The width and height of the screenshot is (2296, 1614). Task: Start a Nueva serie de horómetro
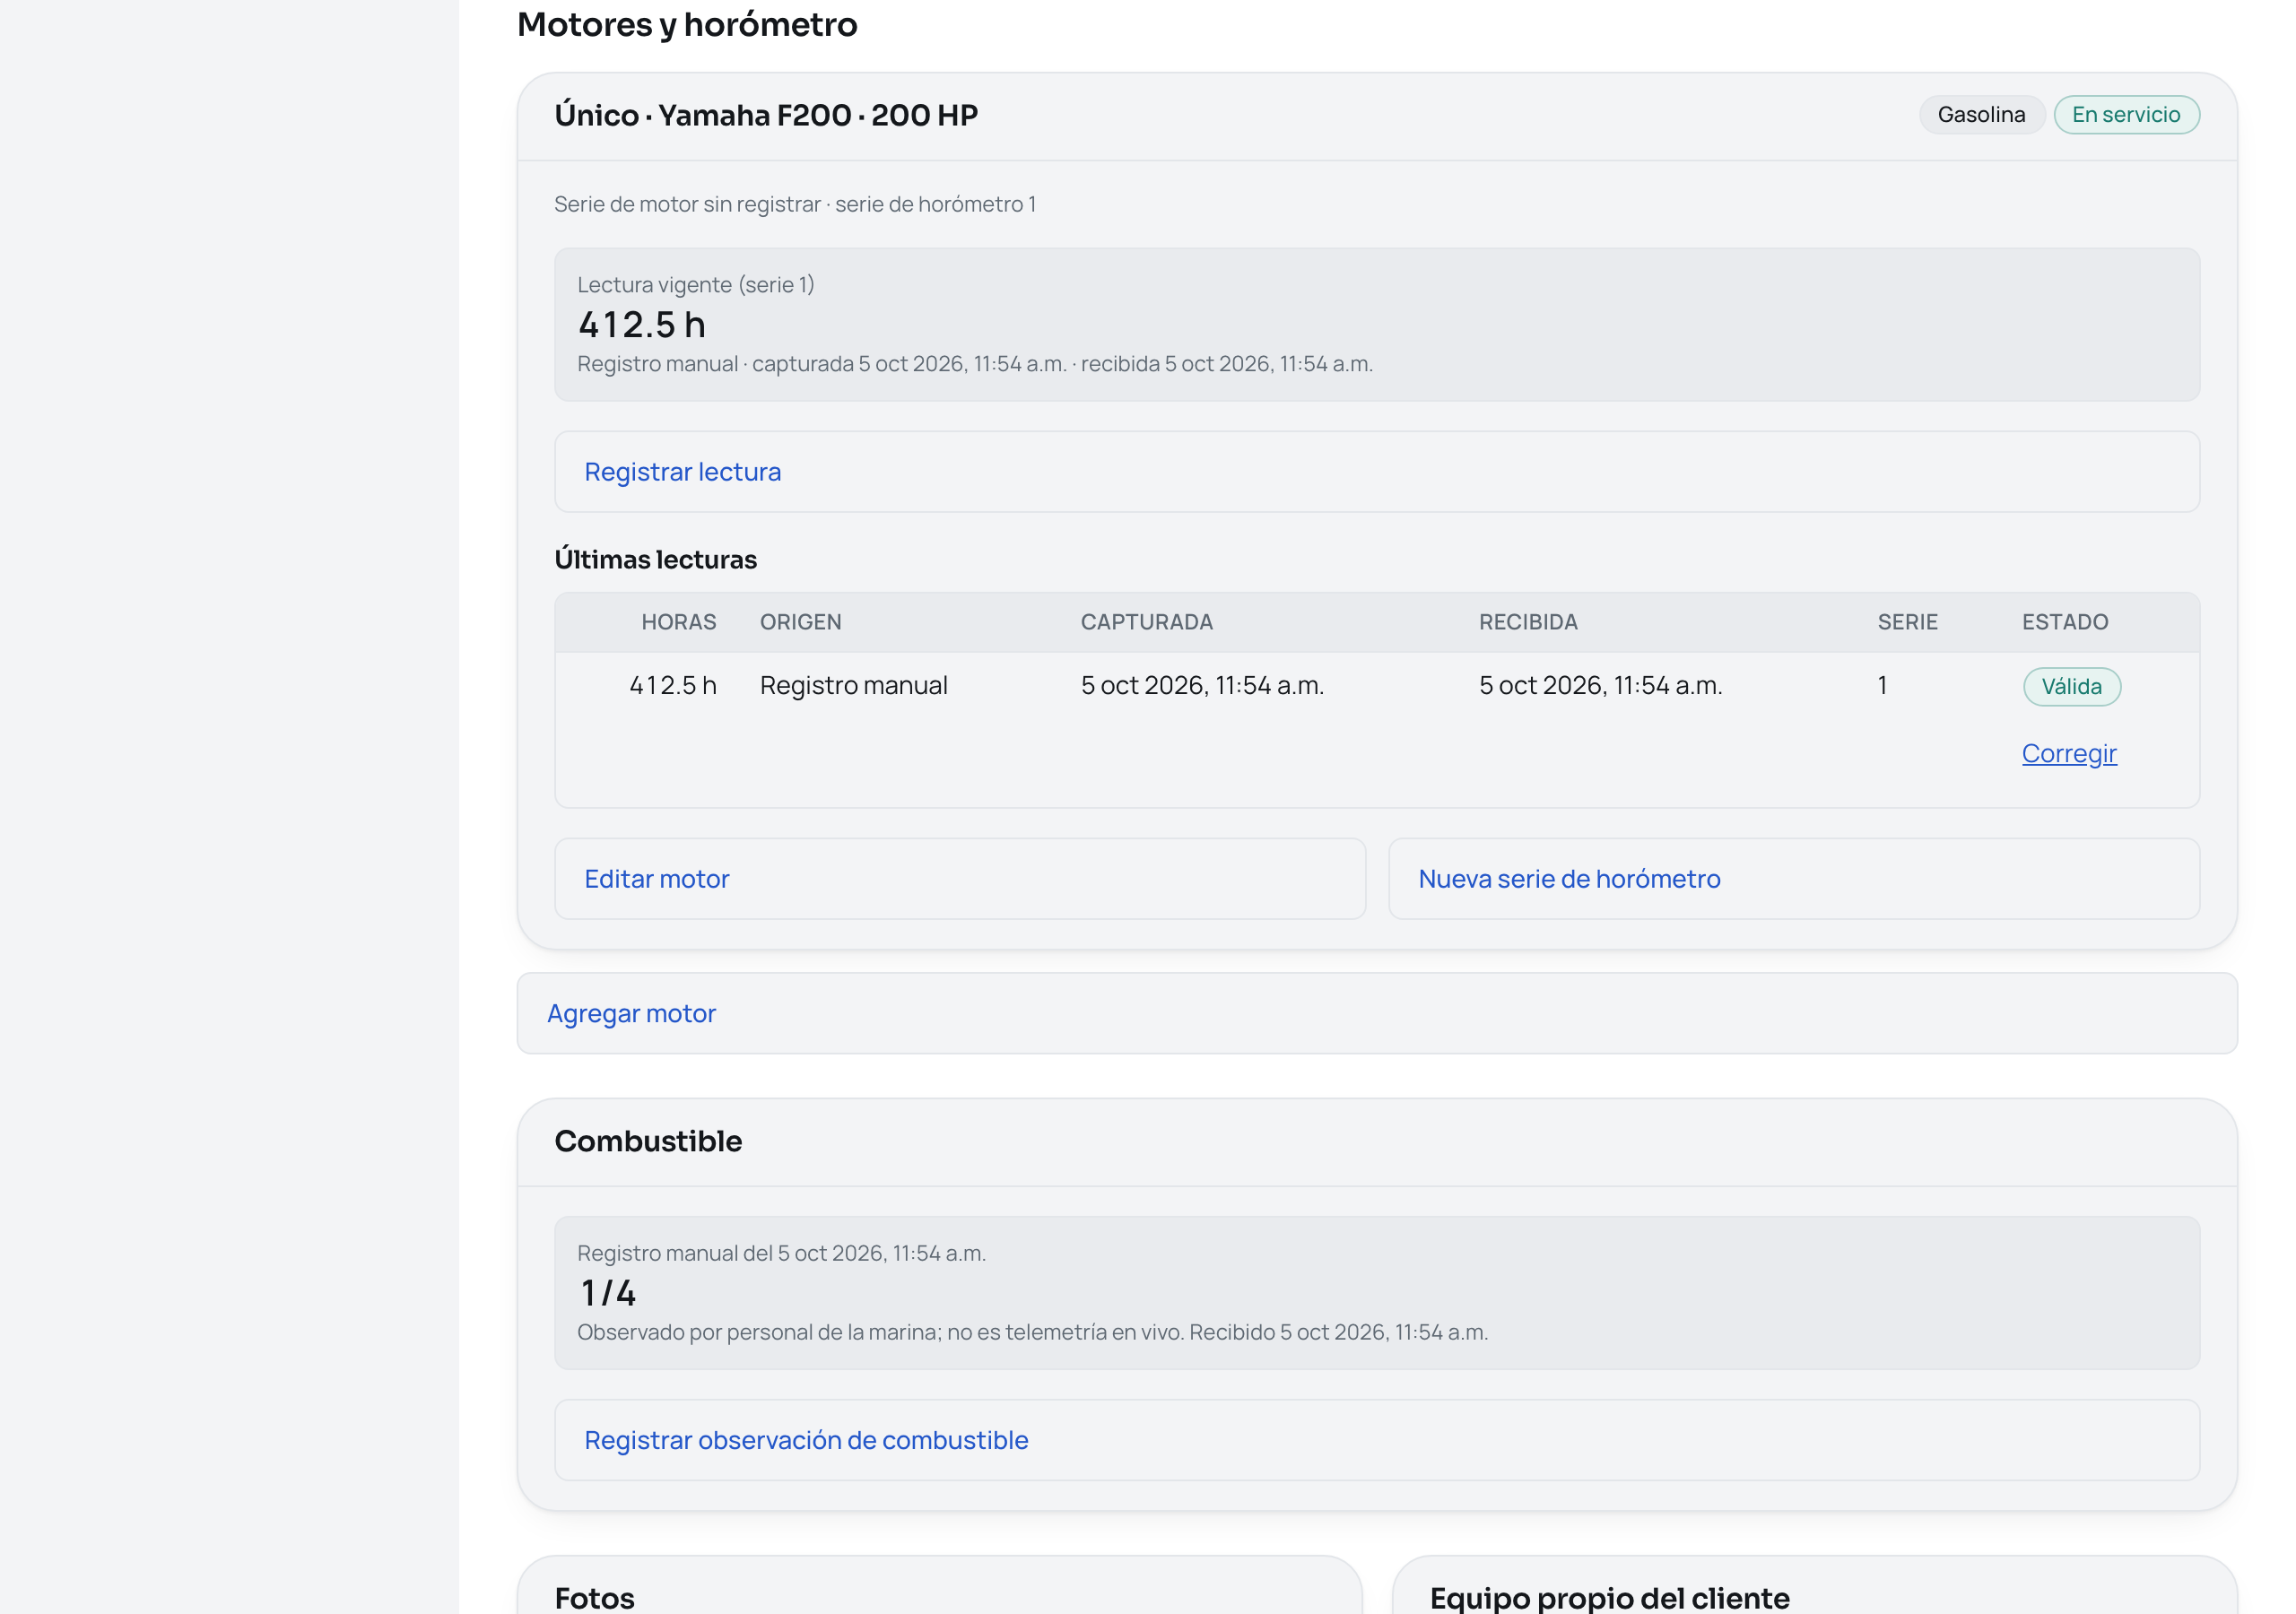(1793, 879)
